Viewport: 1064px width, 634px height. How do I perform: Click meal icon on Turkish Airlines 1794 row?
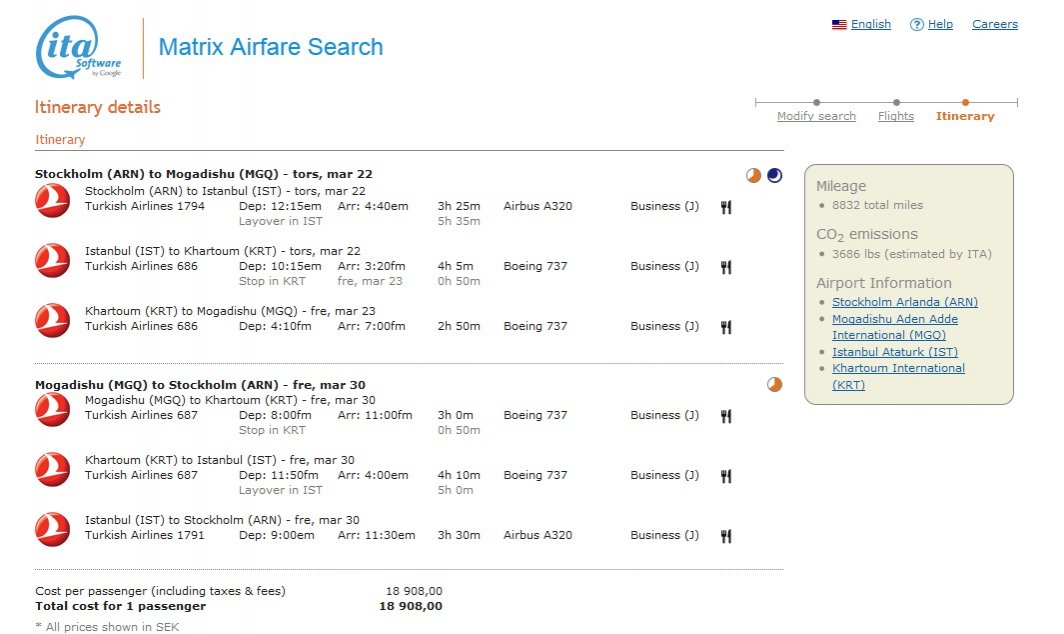click(x=726, y=207)
